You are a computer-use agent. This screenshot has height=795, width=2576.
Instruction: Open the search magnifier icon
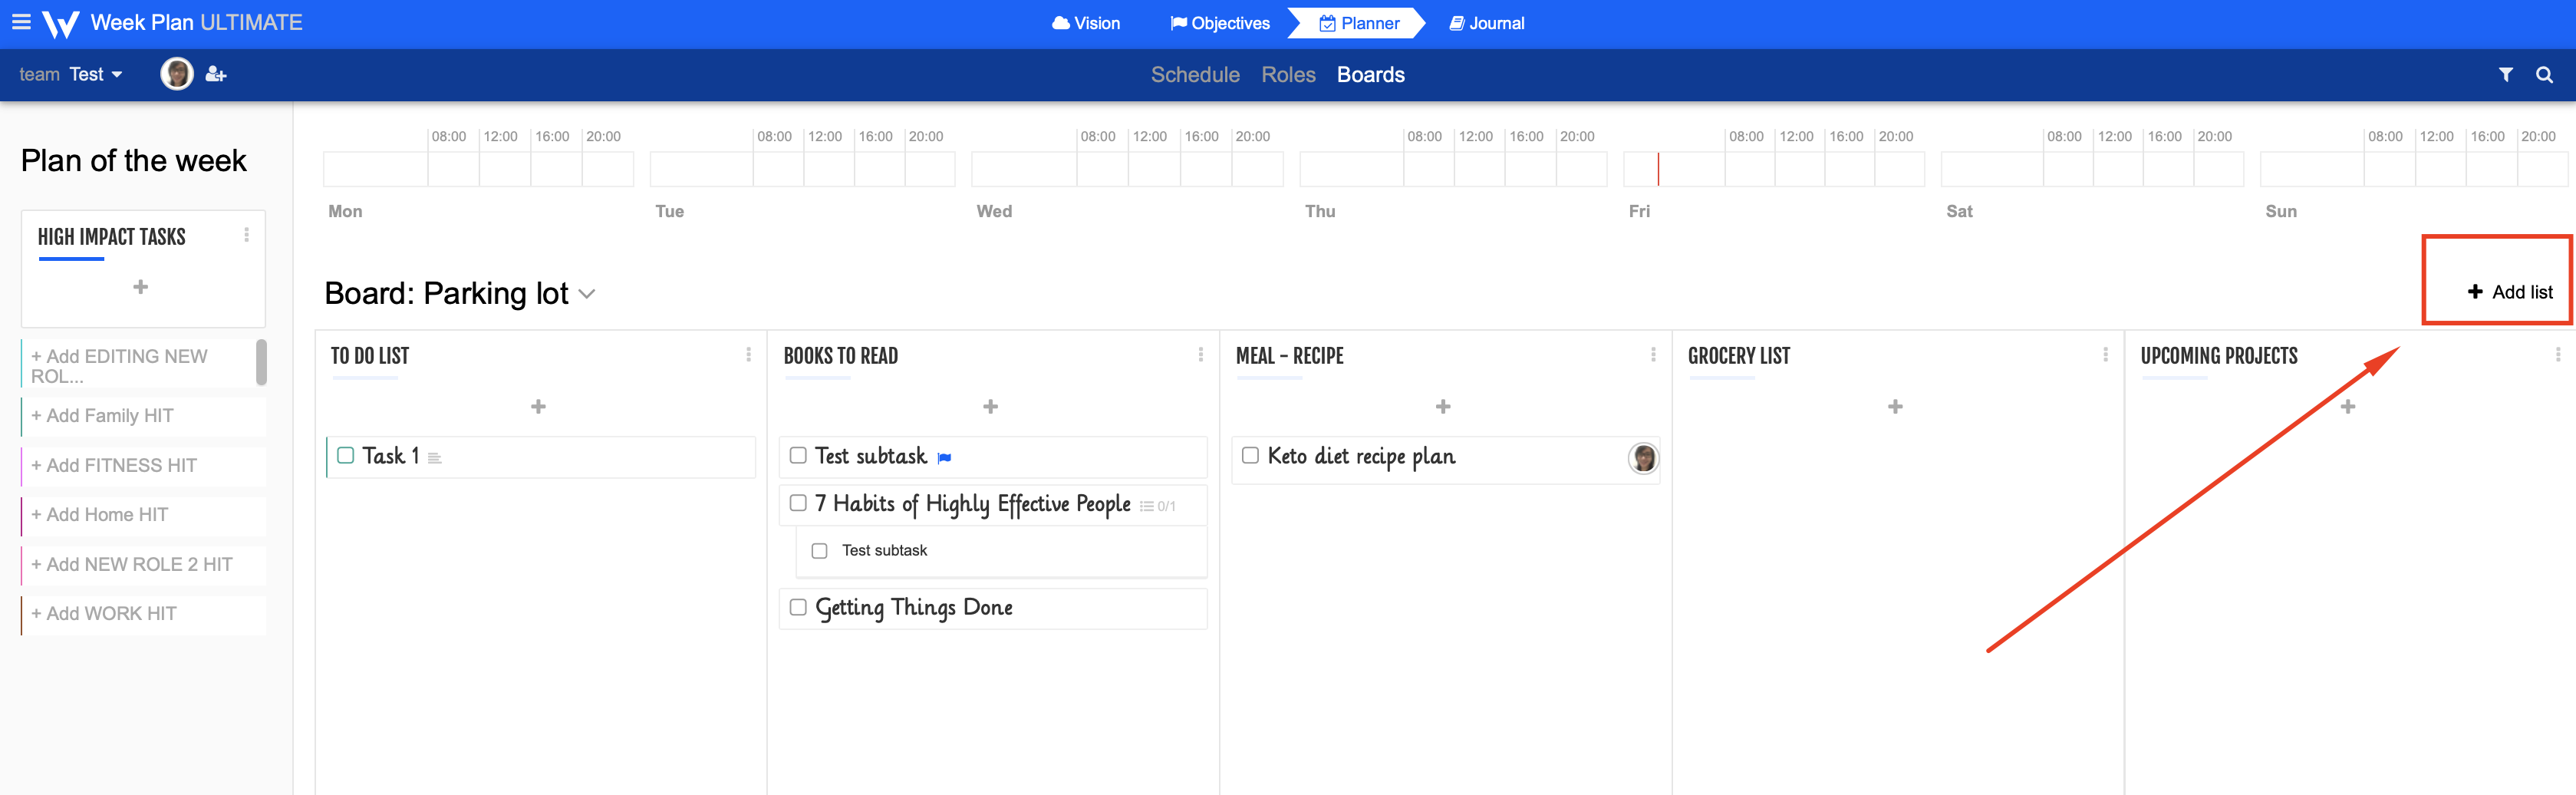2544,75
